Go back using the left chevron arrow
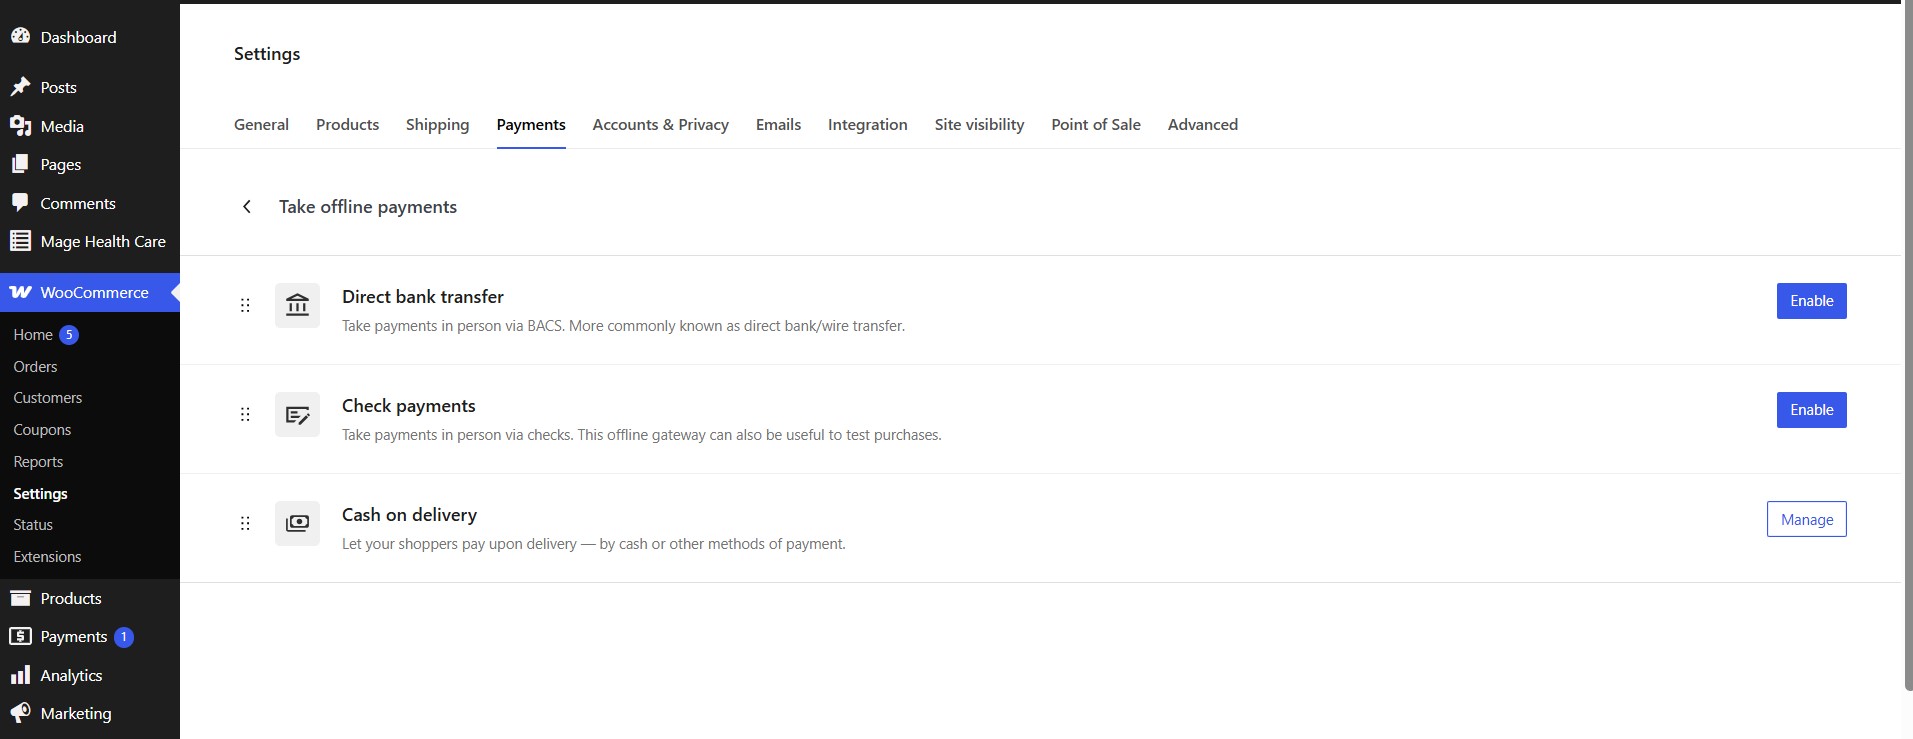Viewport: 1913px width, 739px height. click(x=247, y=206)
